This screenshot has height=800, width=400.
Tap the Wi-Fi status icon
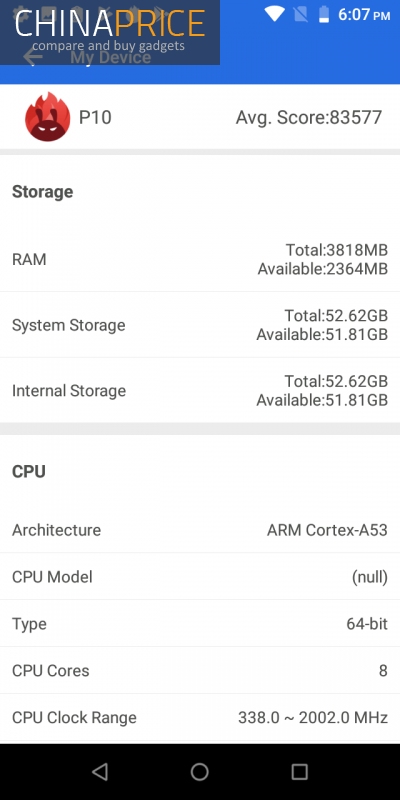coord(274,14)
